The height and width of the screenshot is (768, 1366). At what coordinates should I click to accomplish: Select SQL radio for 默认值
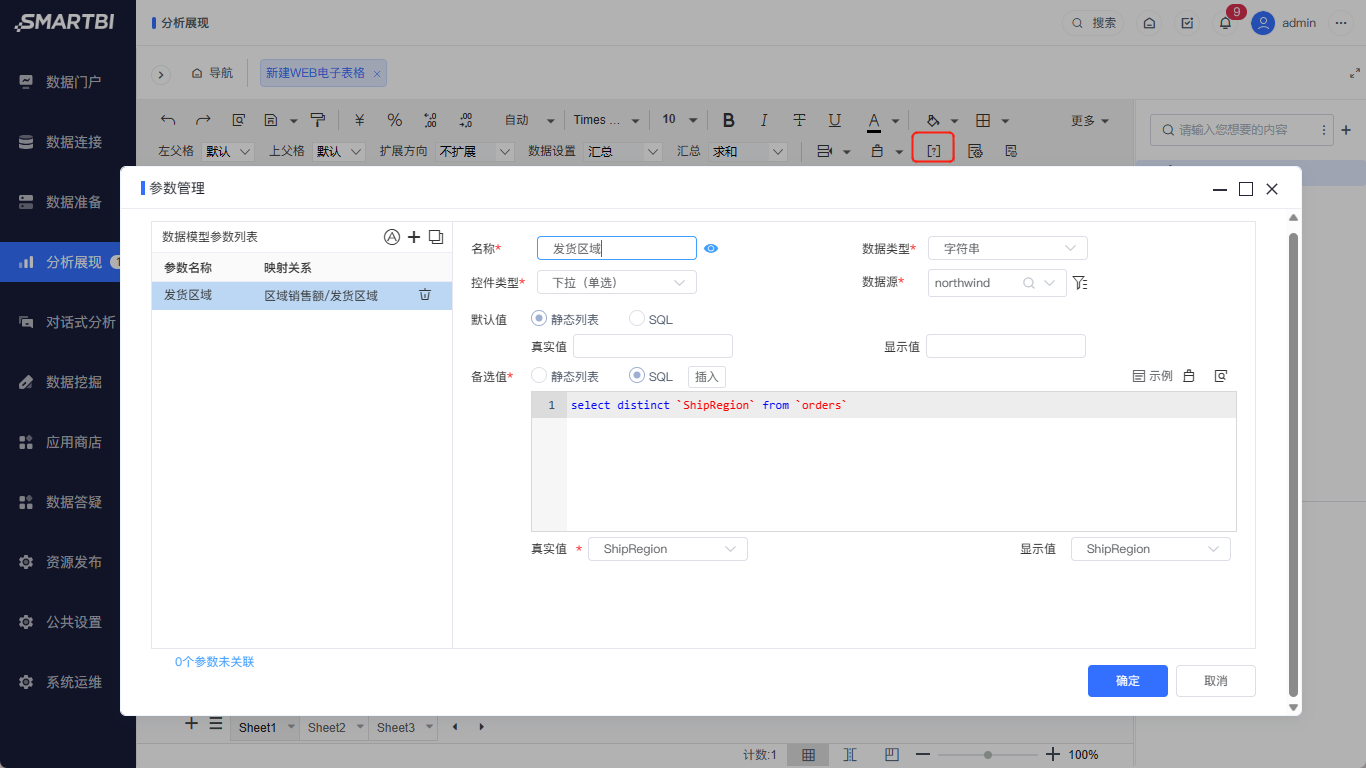tap(637, 318)
